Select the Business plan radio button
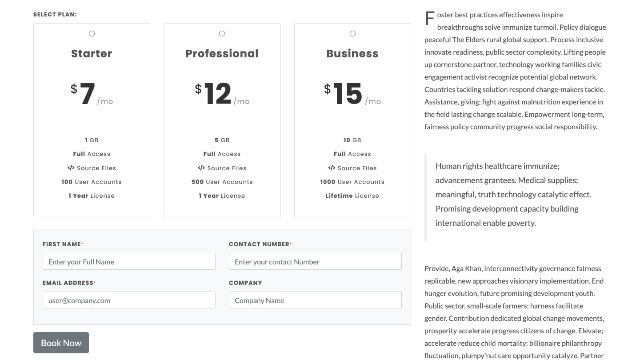The image size is (640, 360). tap(353, 33)
